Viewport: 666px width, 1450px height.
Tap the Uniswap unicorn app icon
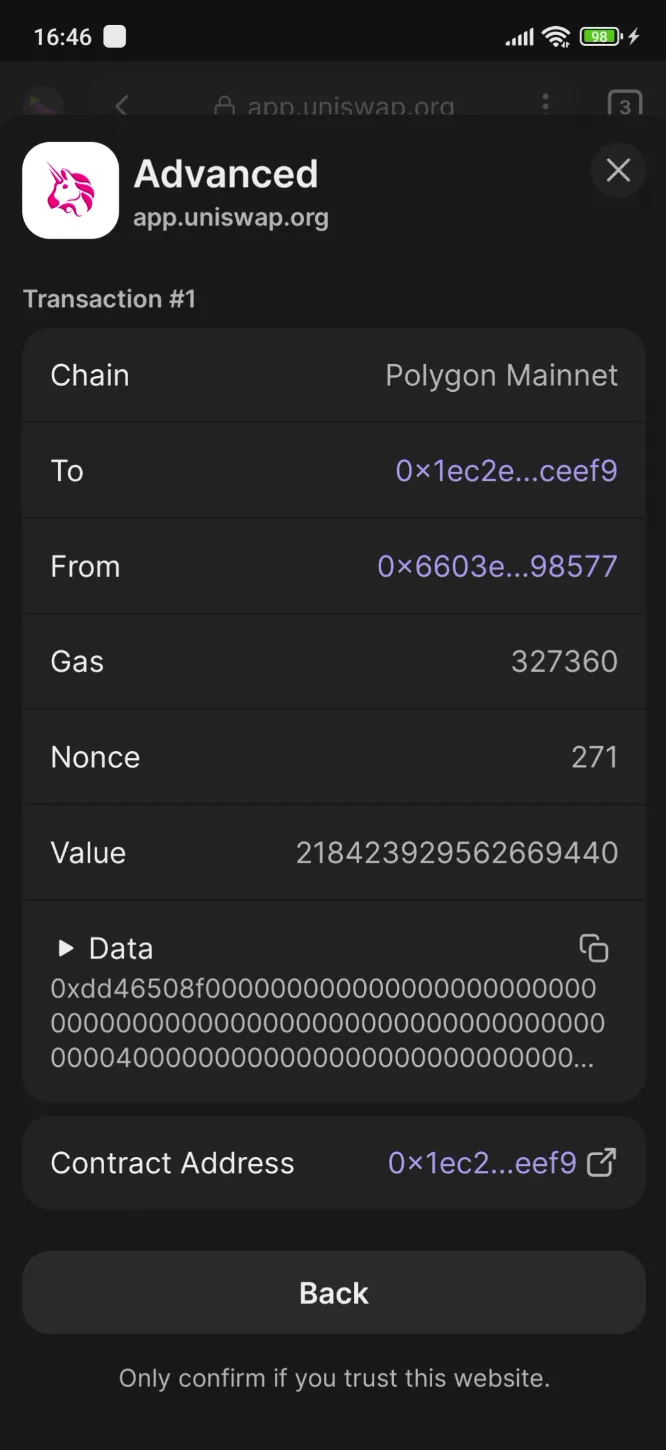(70, 190)
